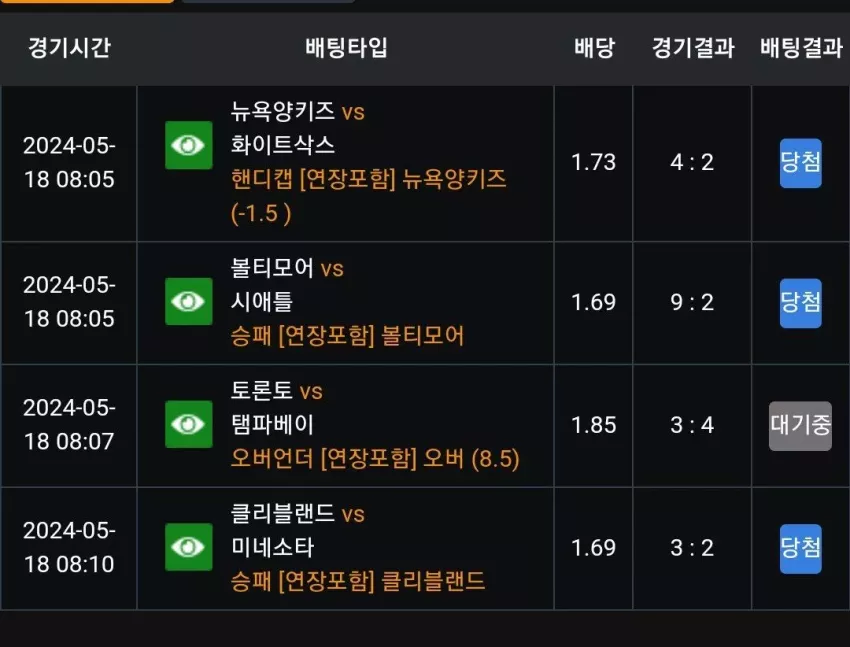Open 오버언더 오버 (8.5) bet text

(x=375, y=458)
